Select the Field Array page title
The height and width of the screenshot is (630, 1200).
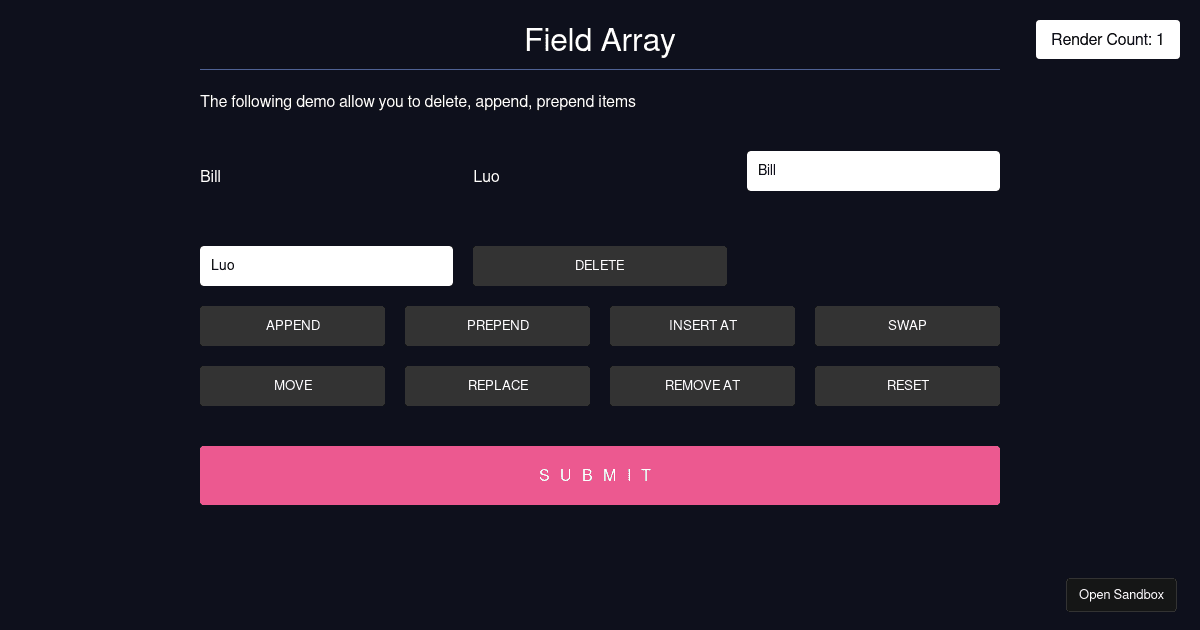599,40
